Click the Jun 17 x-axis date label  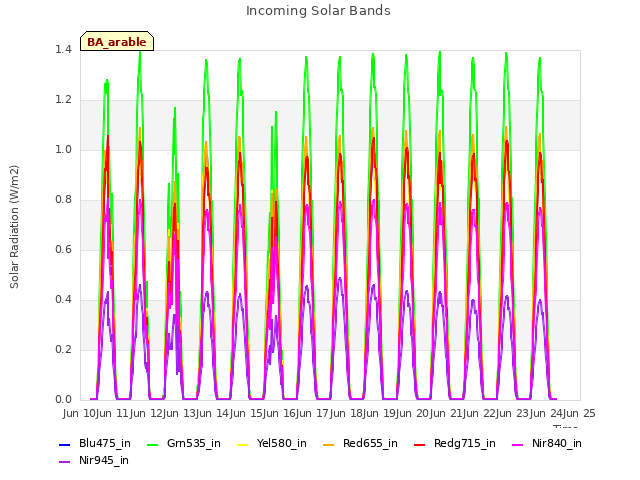[313, 413]
